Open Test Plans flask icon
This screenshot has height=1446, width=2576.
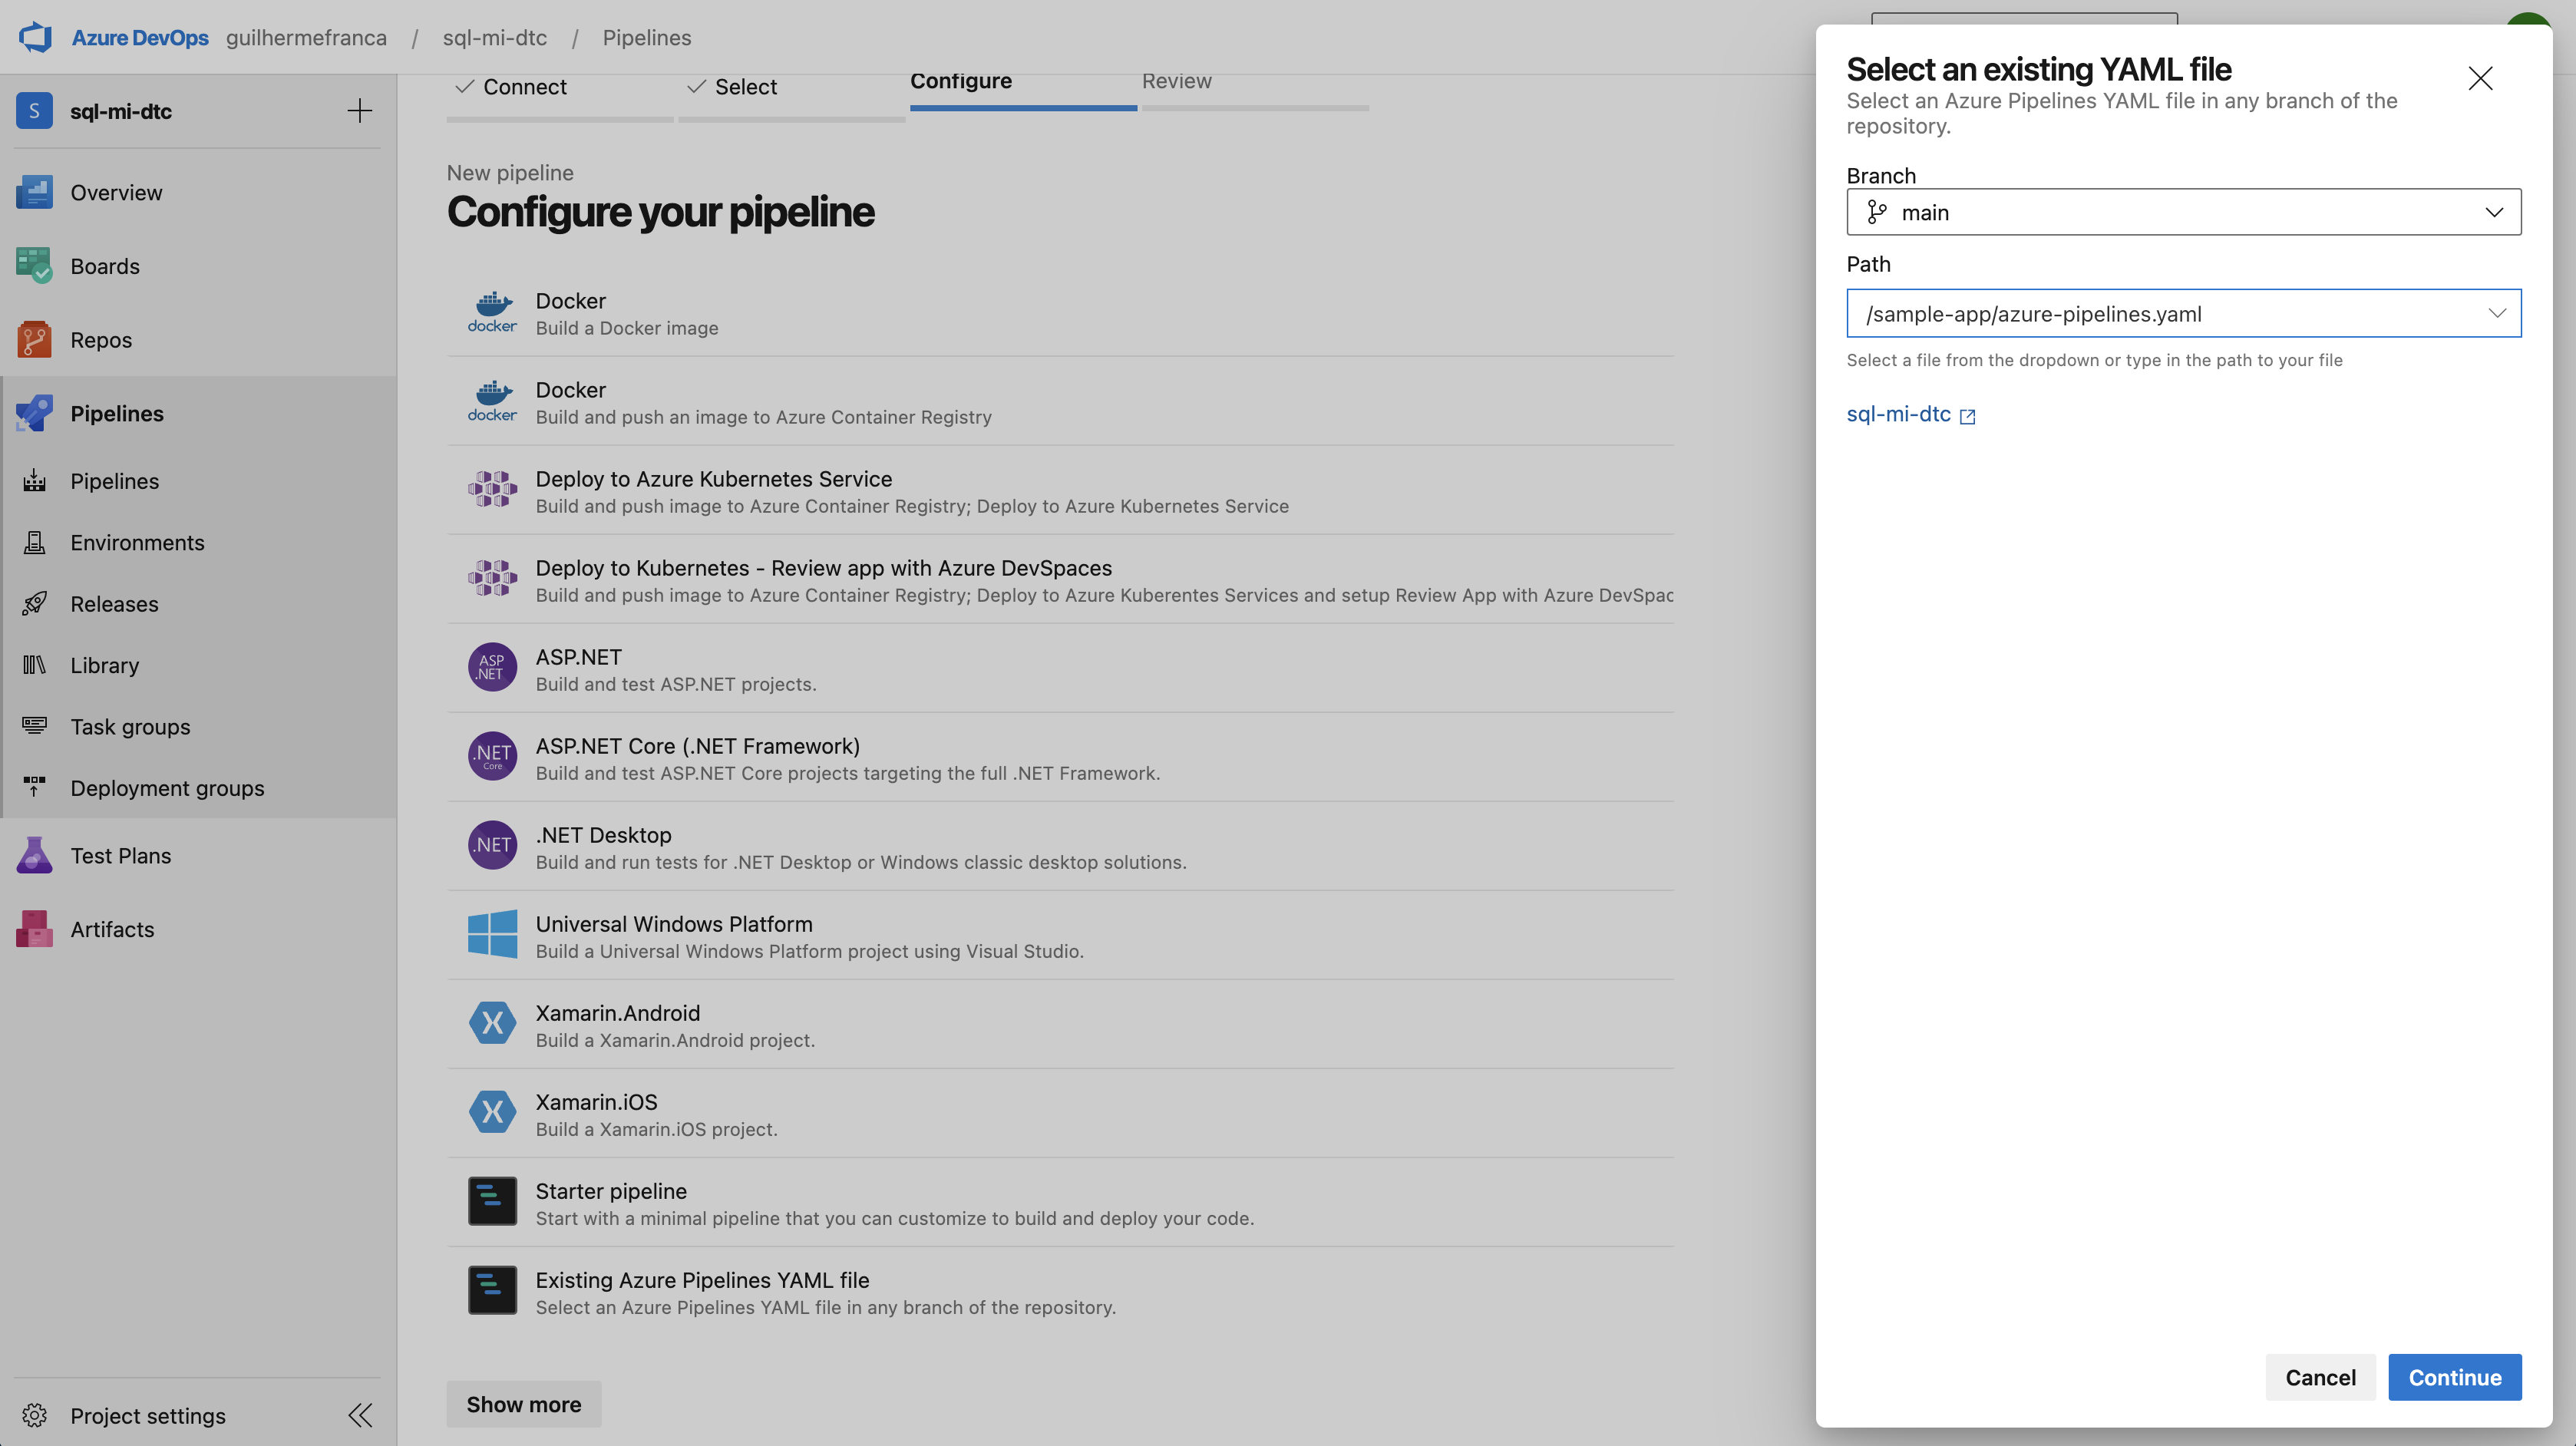[x=34, y=856]
